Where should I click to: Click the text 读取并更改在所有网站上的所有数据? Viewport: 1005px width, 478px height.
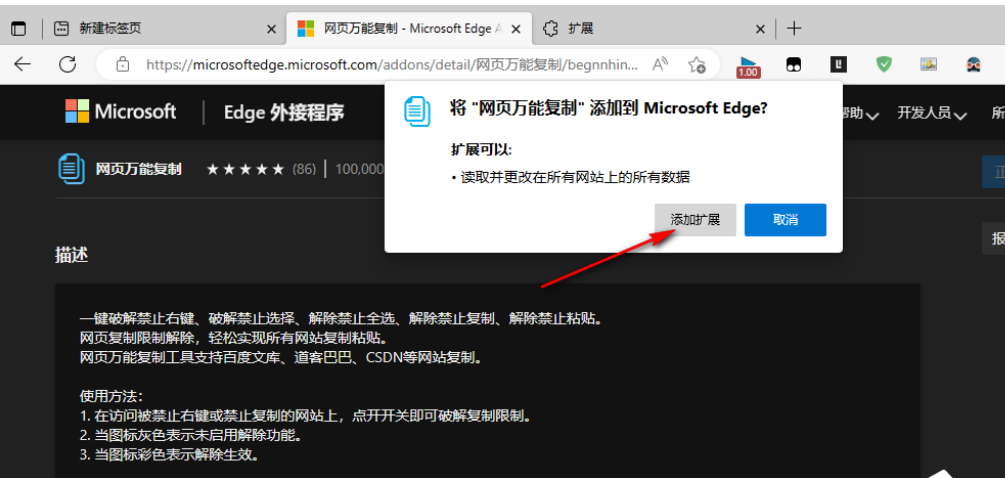(x=575, y=177)
